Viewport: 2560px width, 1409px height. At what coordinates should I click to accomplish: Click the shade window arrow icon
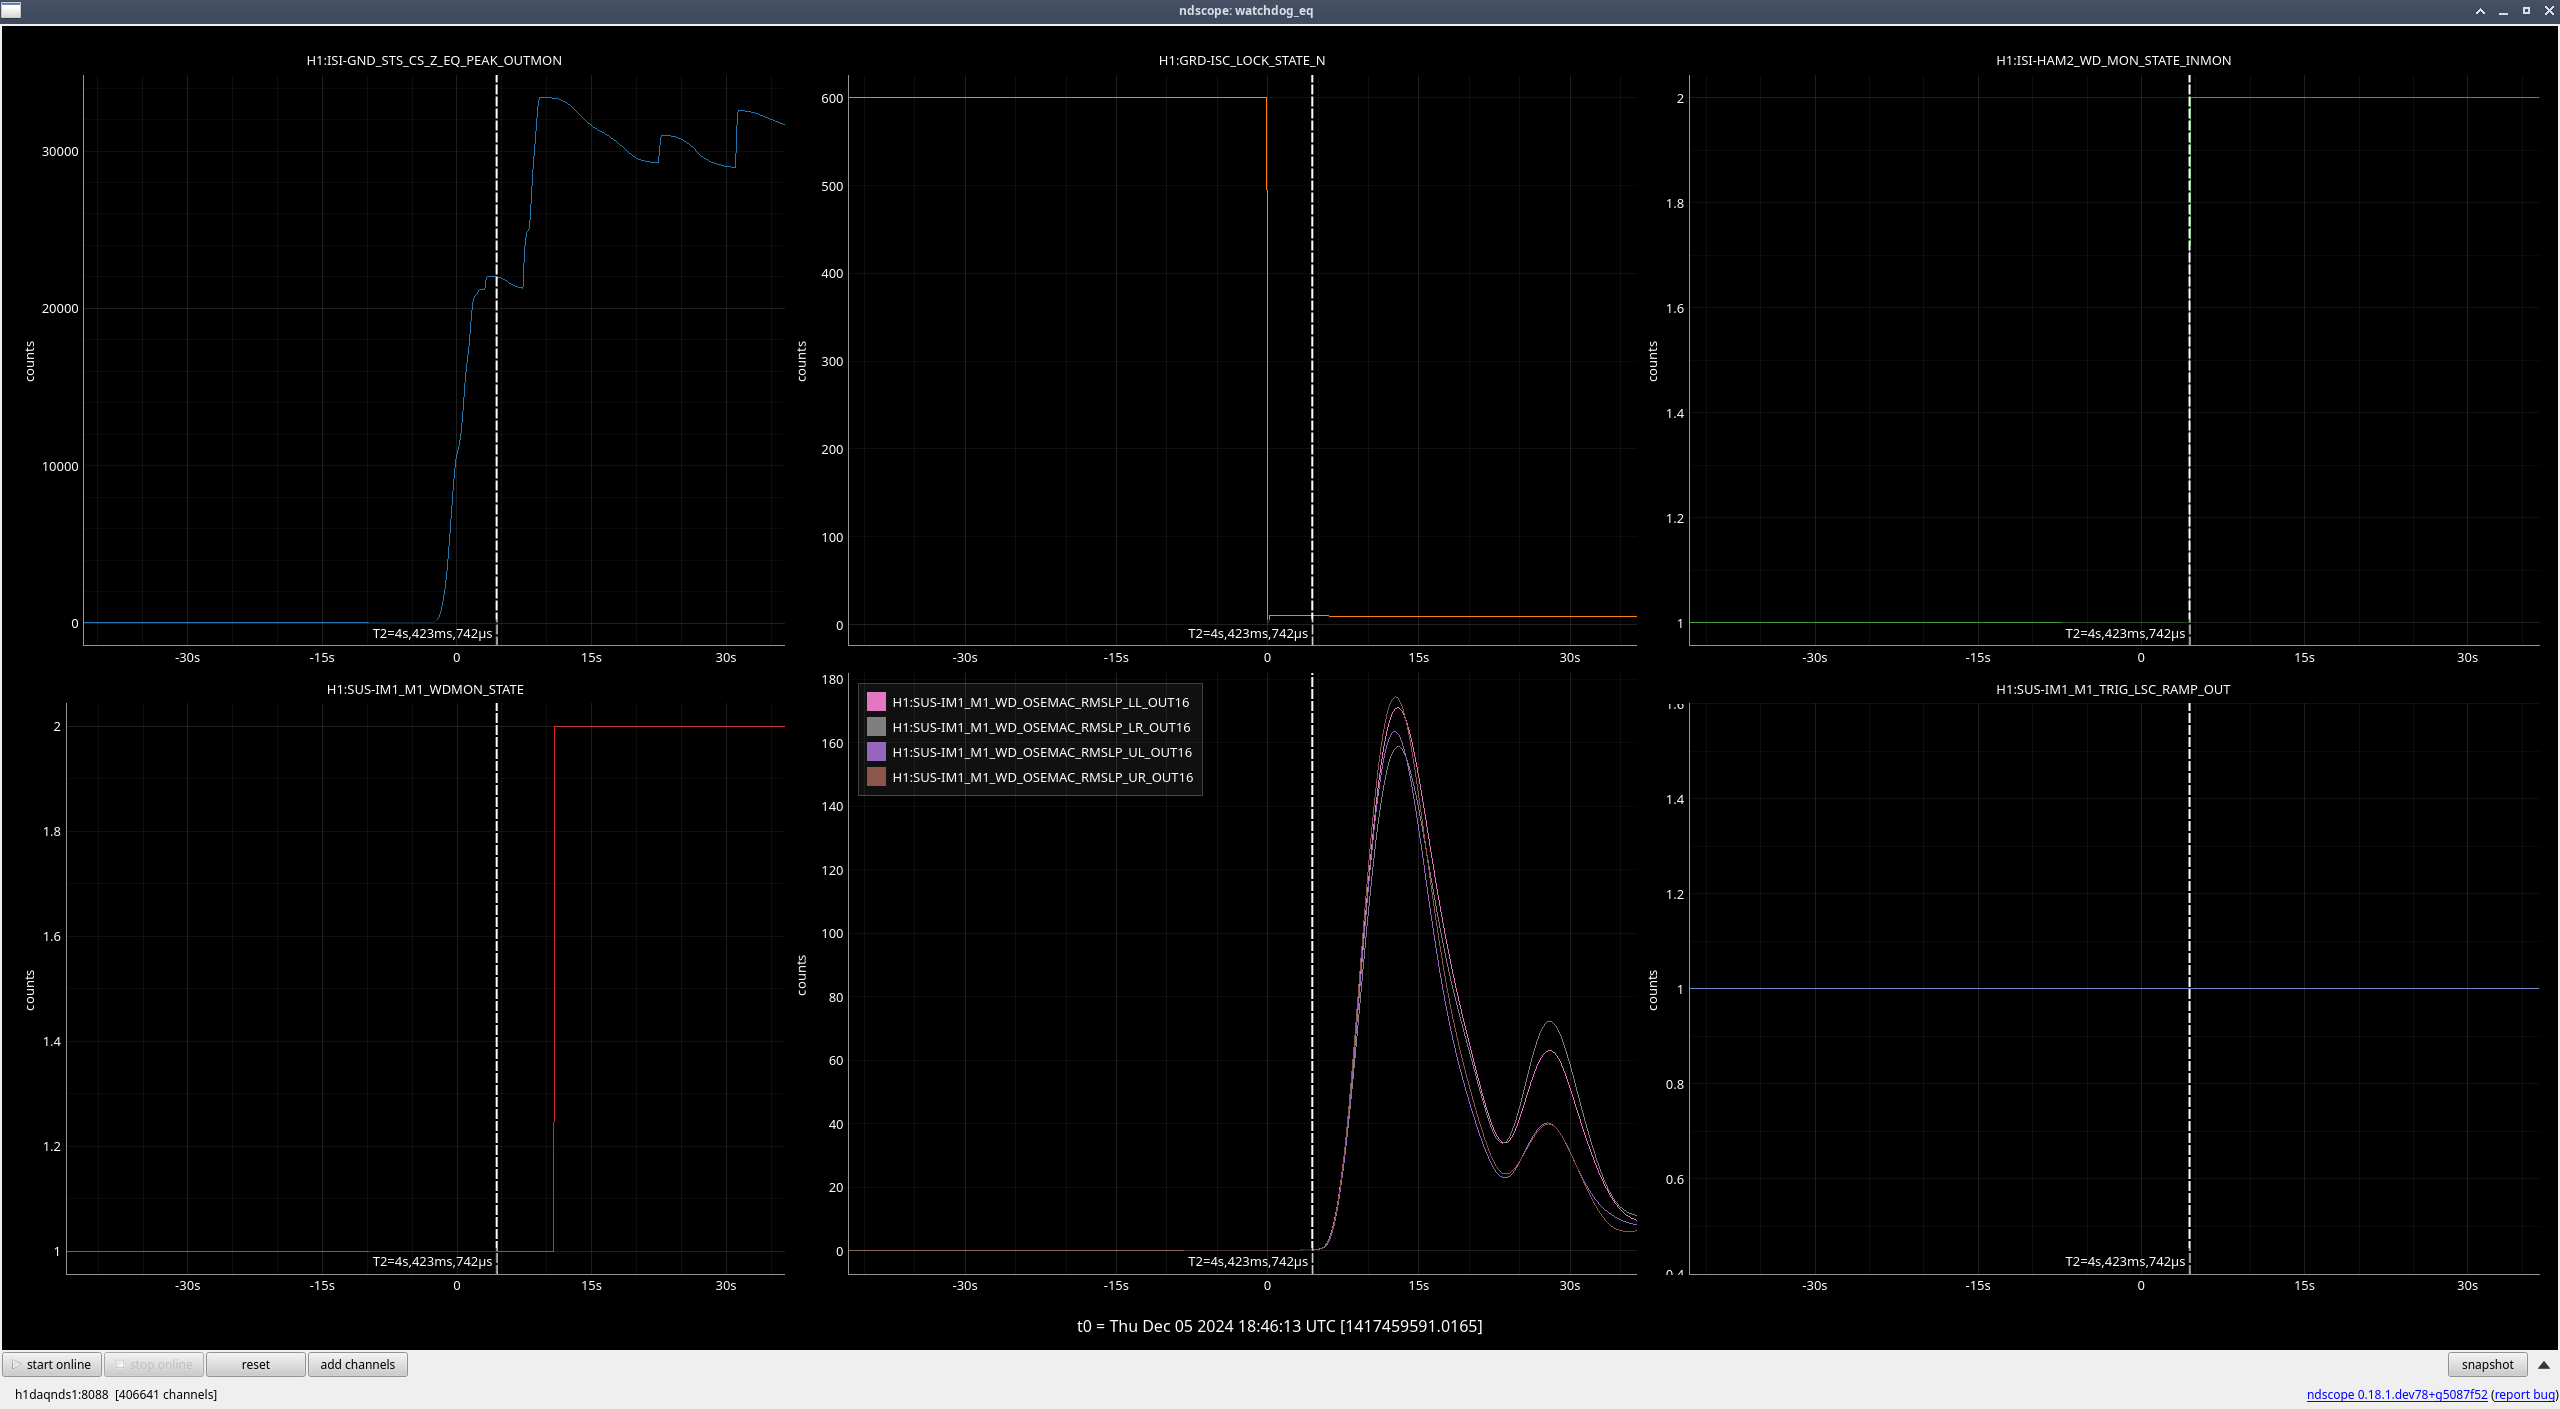click(2480, 11)
